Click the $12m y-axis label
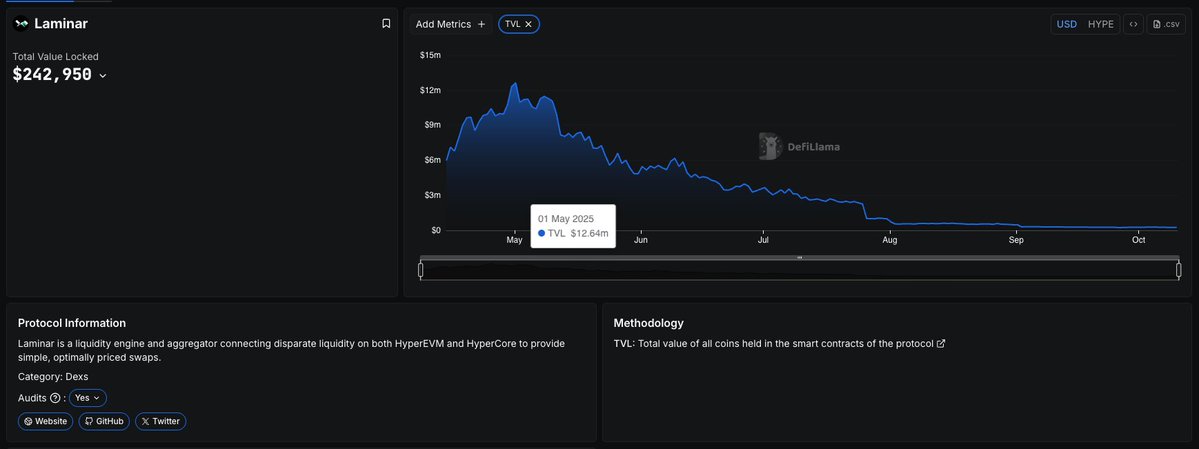The height and width of the screenshot is (449, 1199). [431, 90]
